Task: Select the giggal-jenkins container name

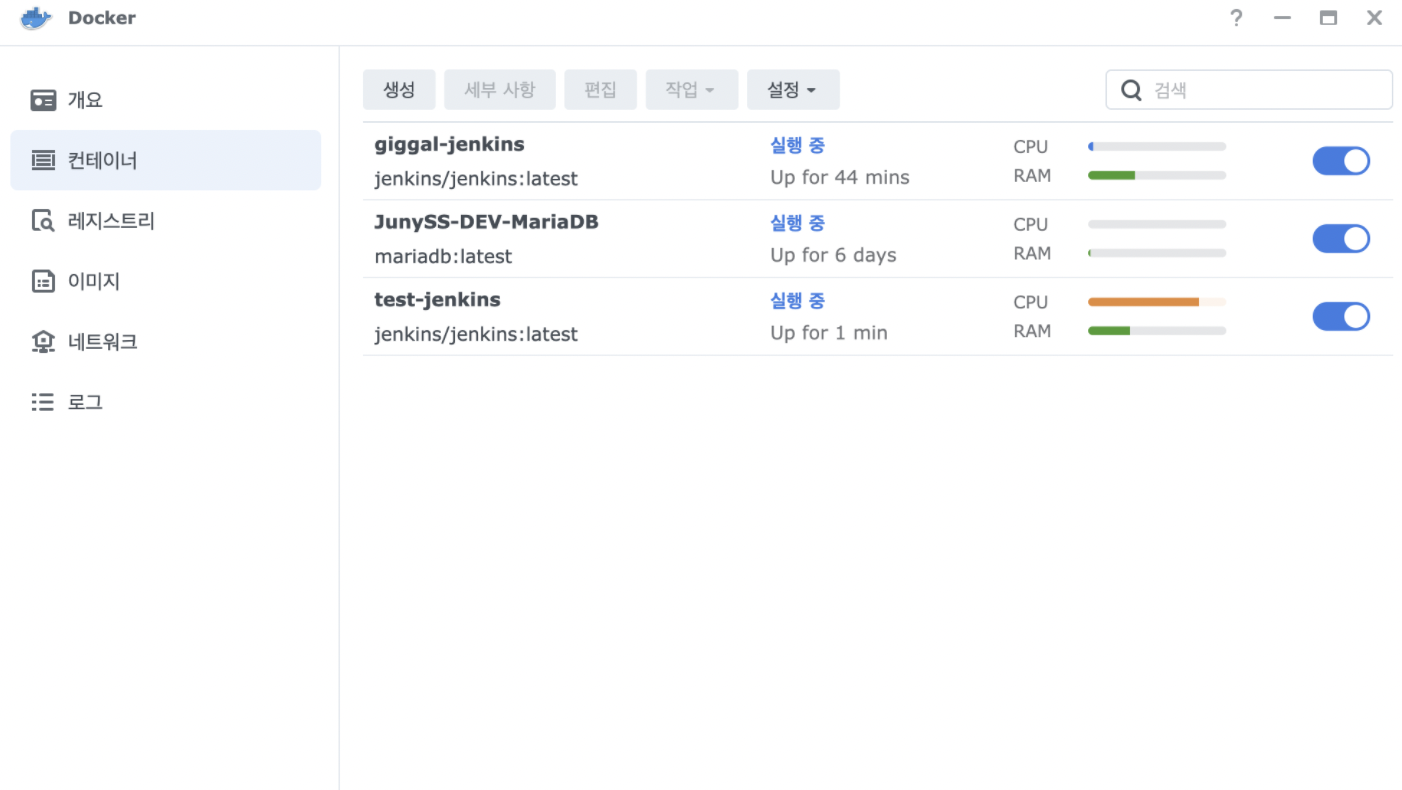Action: pos(449,144)
